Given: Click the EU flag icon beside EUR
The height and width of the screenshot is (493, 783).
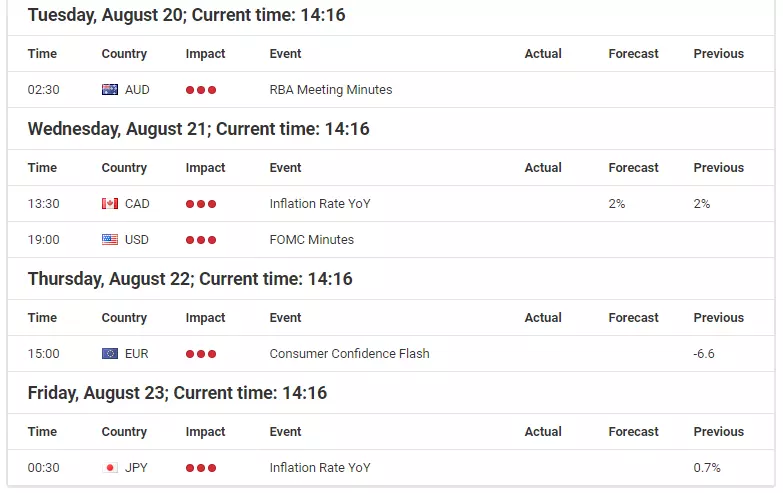Looking at the screenshot, I should (x=110, y=354).
